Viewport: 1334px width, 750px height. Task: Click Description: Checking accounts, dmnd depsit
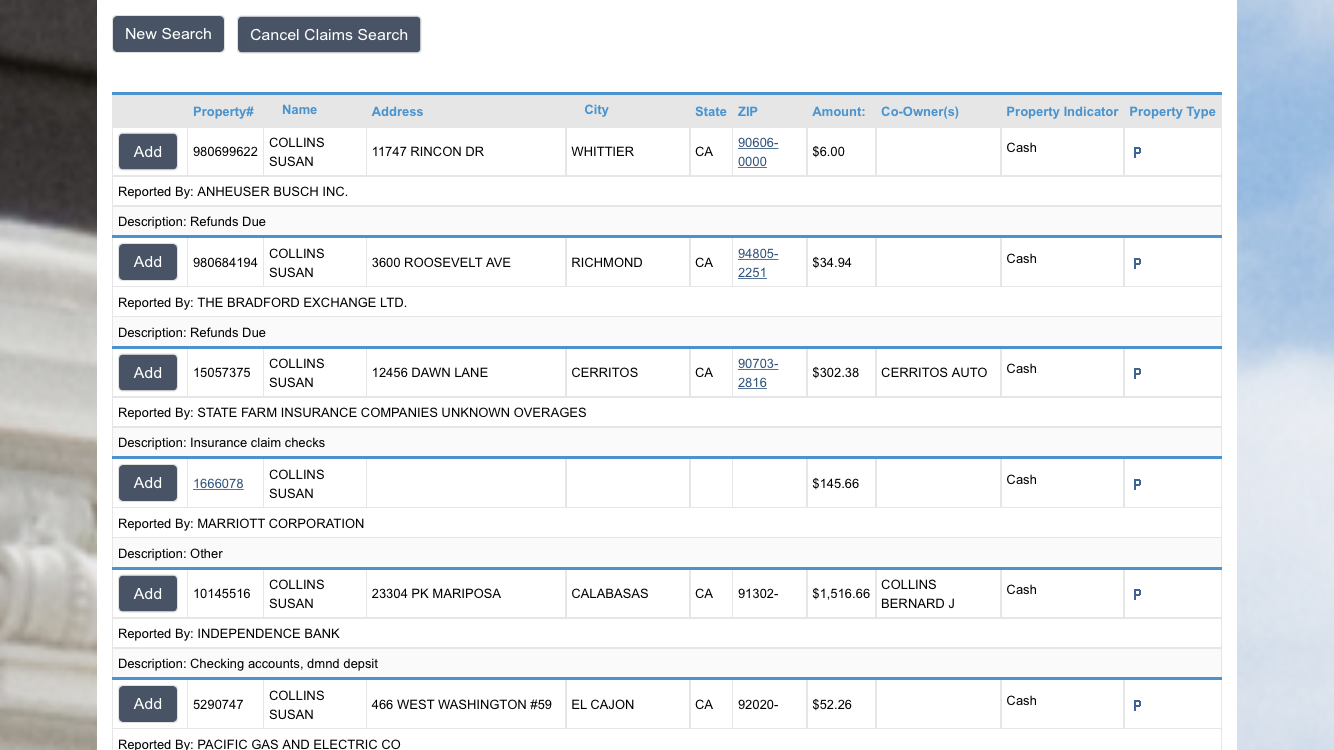667,663
